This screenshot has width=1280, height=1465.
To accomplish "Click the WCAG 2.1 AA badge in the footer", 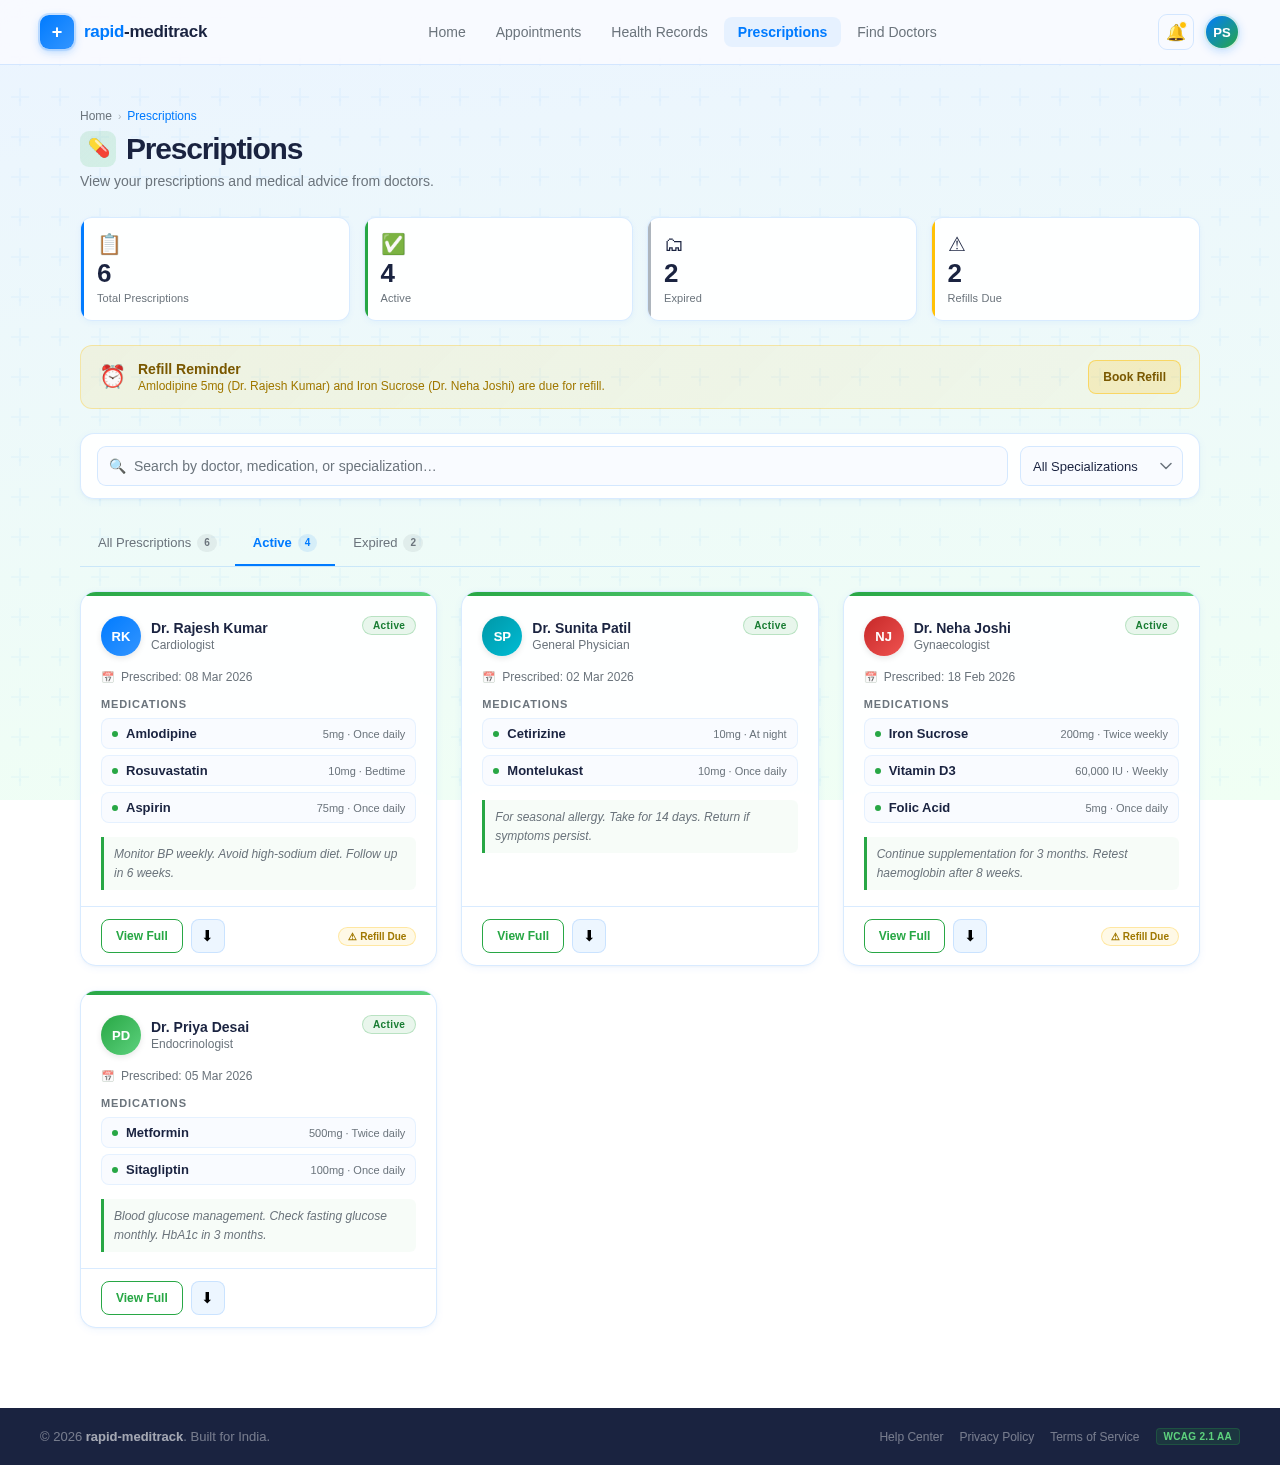I will click(1197, 1436).
